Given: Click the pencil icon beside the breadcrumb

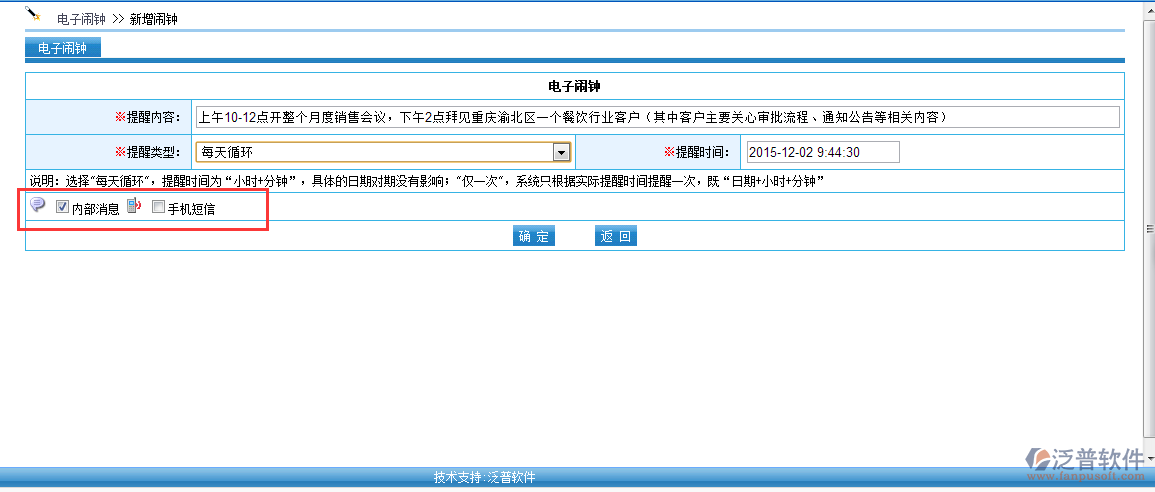Looking at the screenshot, I should 32,14.
